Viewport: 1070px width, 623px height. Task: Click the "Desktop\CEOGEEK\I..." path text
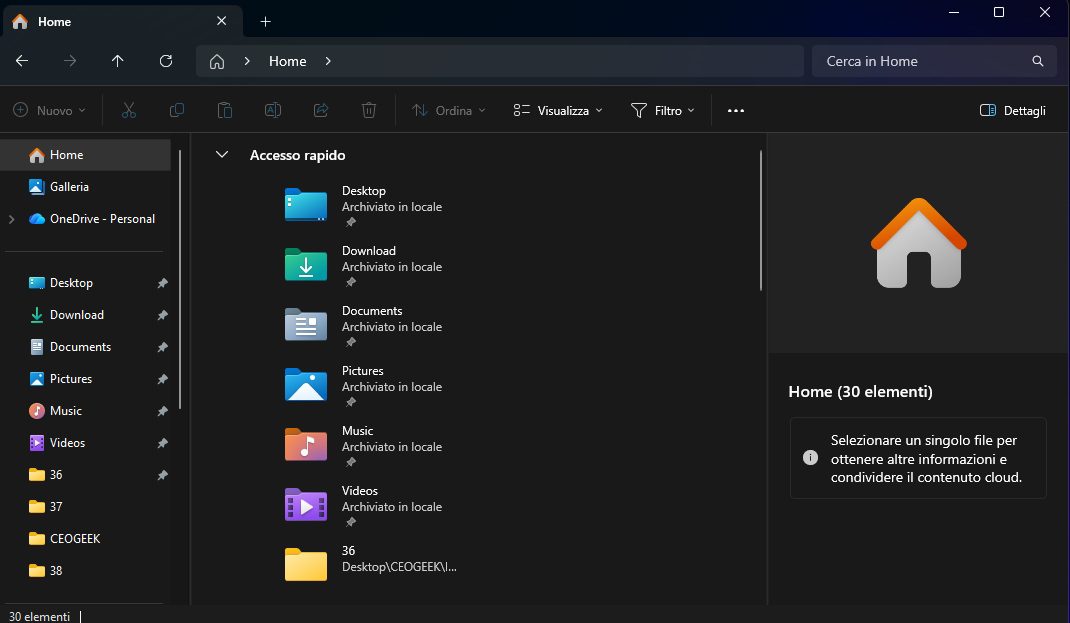(399, 567)
